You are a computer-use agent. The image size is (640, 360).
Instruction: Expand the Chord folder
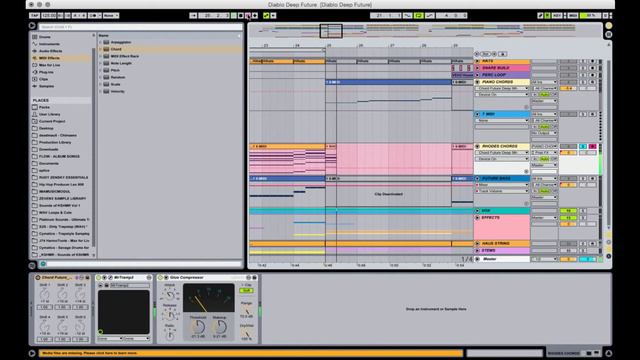pos(100,49)
